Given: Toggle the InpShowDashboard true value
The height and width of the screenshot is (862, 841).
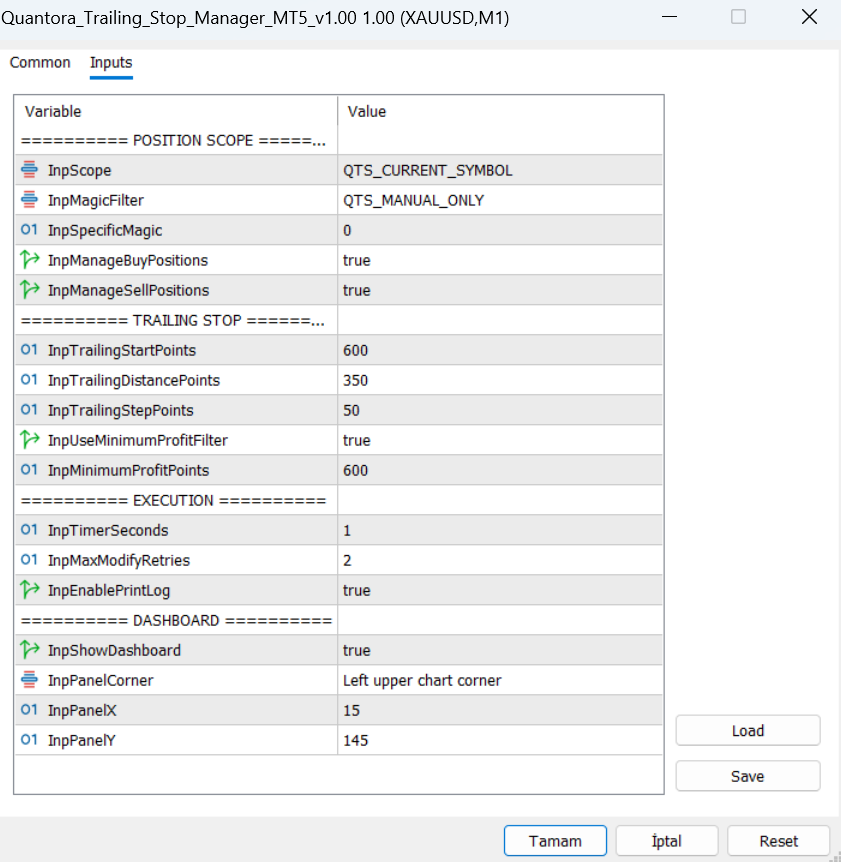Looking at the screenshot, I should pos(500,650).
